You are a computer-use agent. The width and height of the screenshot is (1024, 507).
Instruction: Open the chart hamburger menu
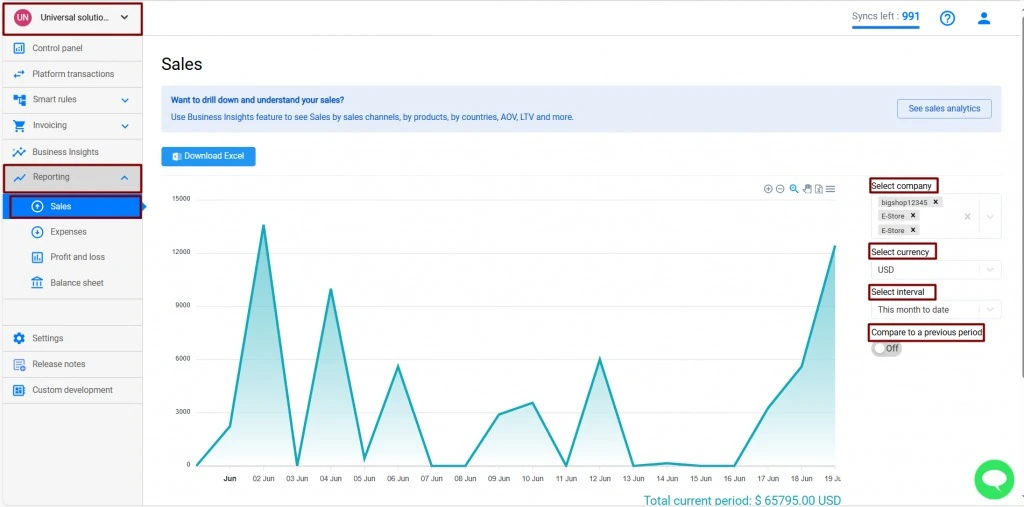click(830, 189)
